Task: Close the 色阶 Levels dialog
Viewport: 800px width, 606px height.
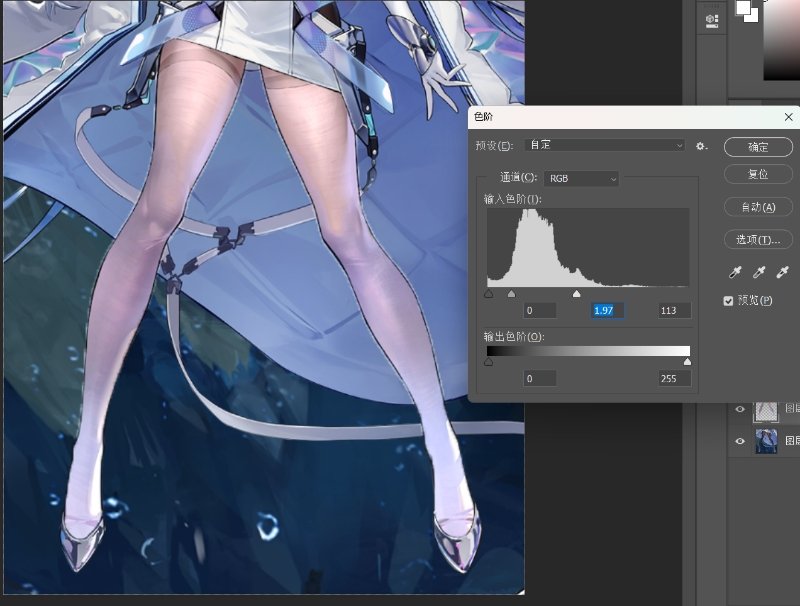Action: pos(788,117)
